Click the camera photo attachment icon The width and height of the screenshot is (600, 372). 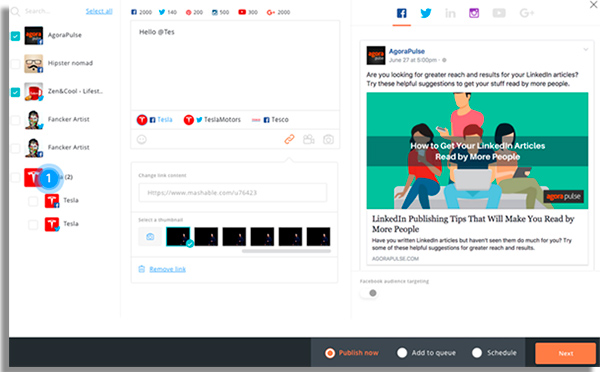point(328,139)
